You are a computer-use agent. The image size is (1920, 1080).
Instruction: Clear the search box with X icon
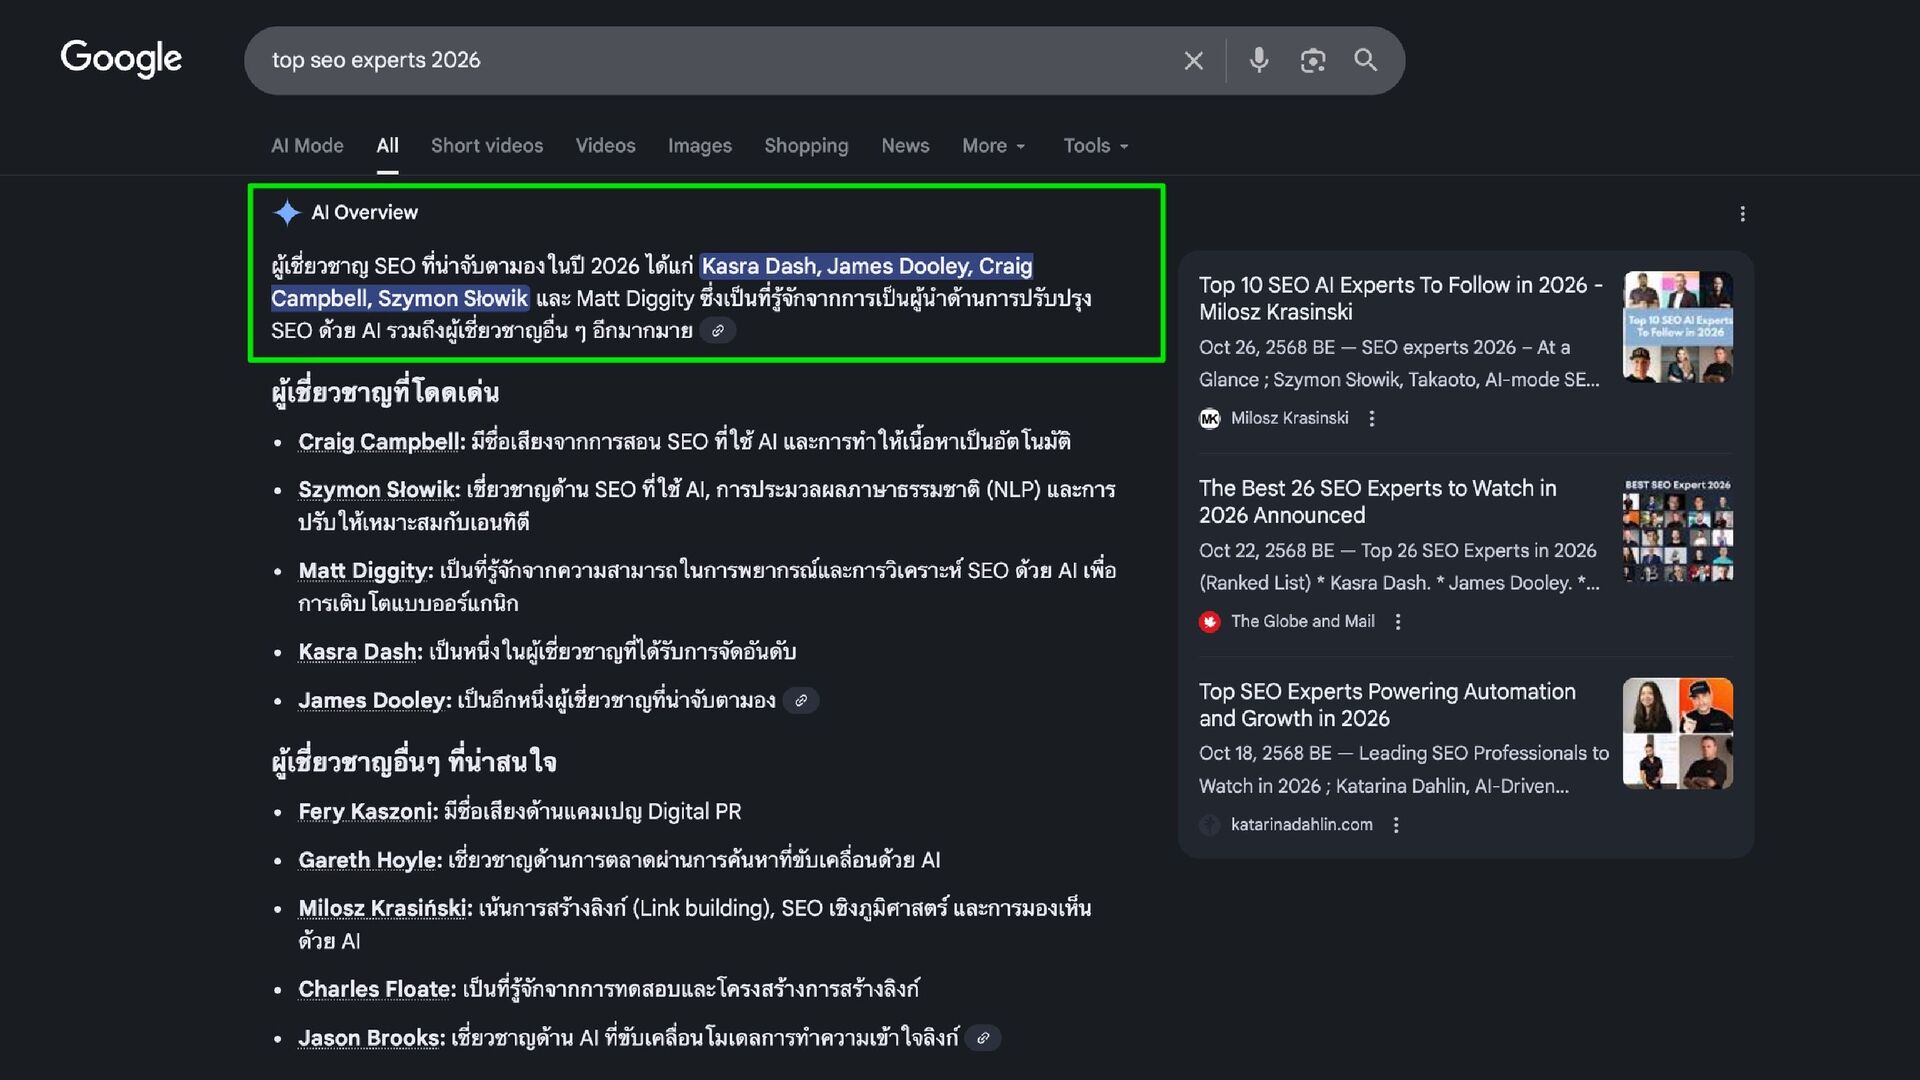click(1193, 61)
